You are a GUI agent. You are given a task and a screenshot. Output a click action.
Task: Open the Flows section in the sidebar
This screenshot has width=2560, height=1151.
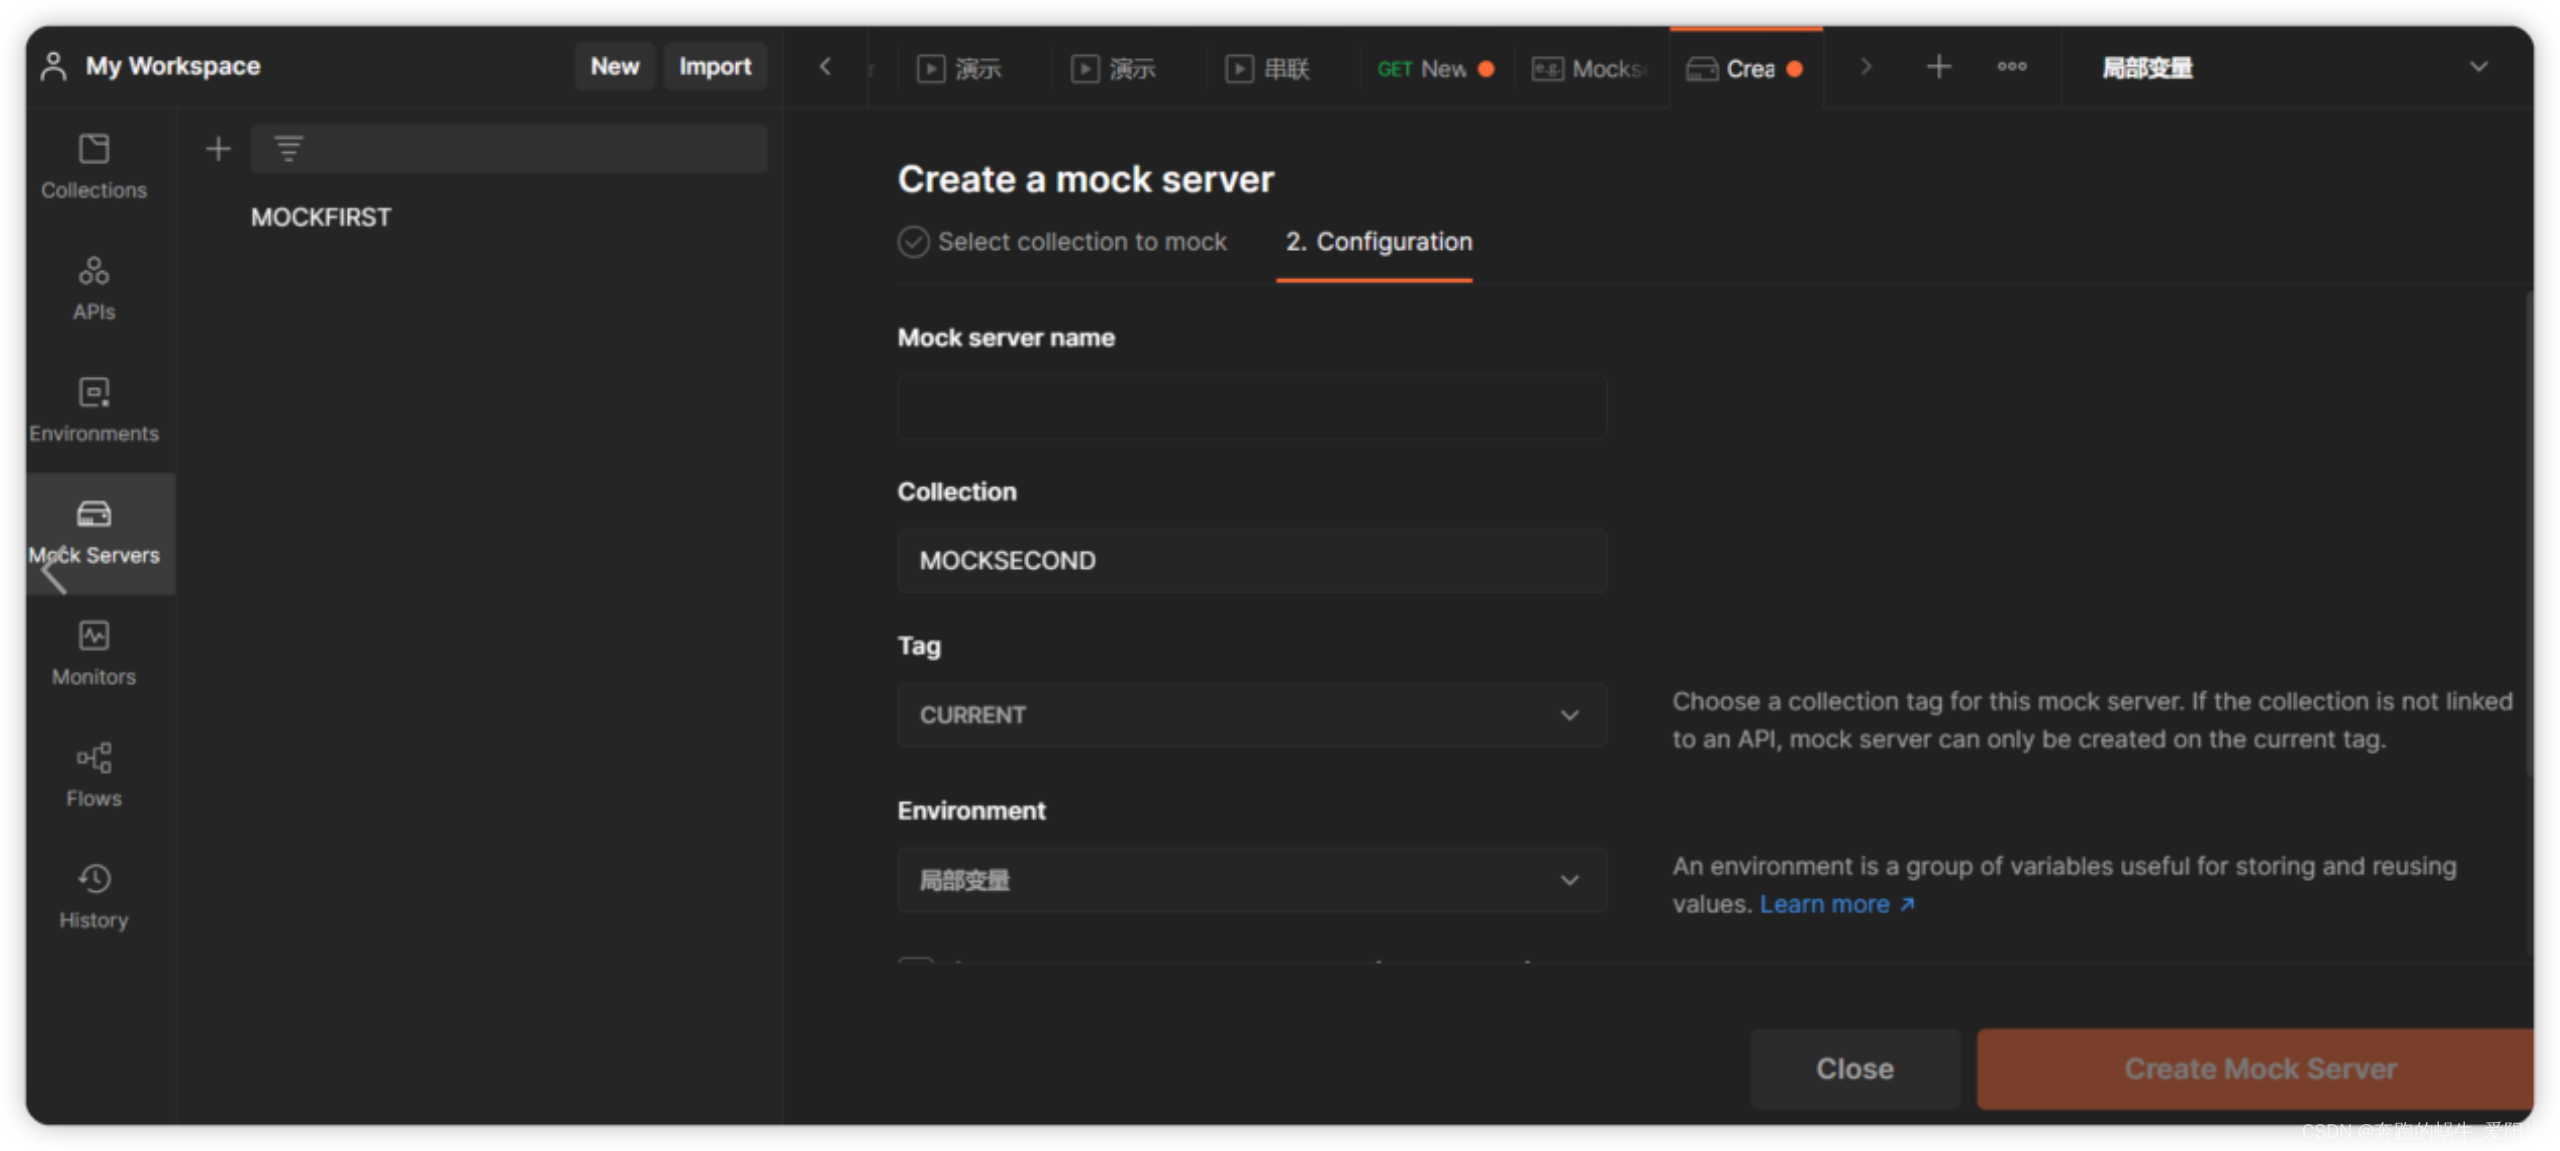click(93, 774)
